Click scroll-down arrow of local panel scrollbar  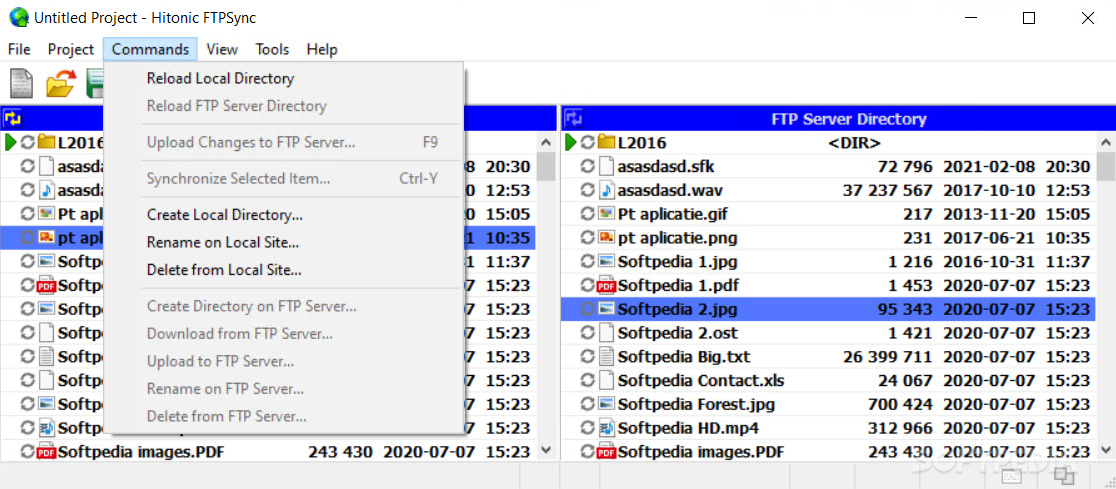click(x=546, y=450)
